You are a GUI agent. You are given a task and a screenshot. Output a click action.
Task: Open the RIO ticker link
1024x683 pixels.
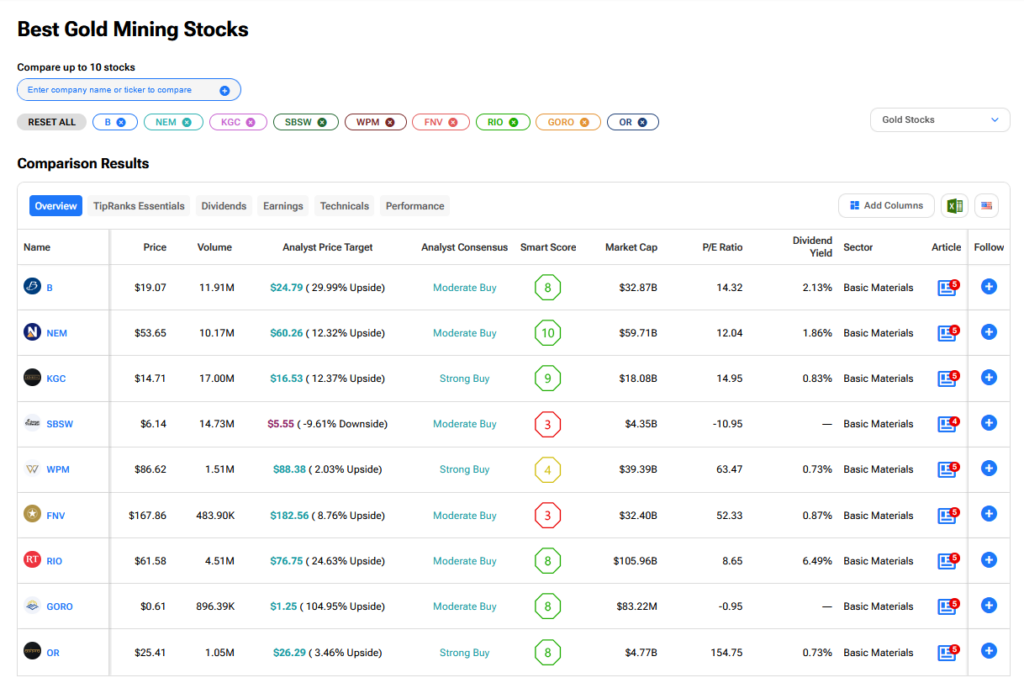pyautogui.click(x=54, y=561)
